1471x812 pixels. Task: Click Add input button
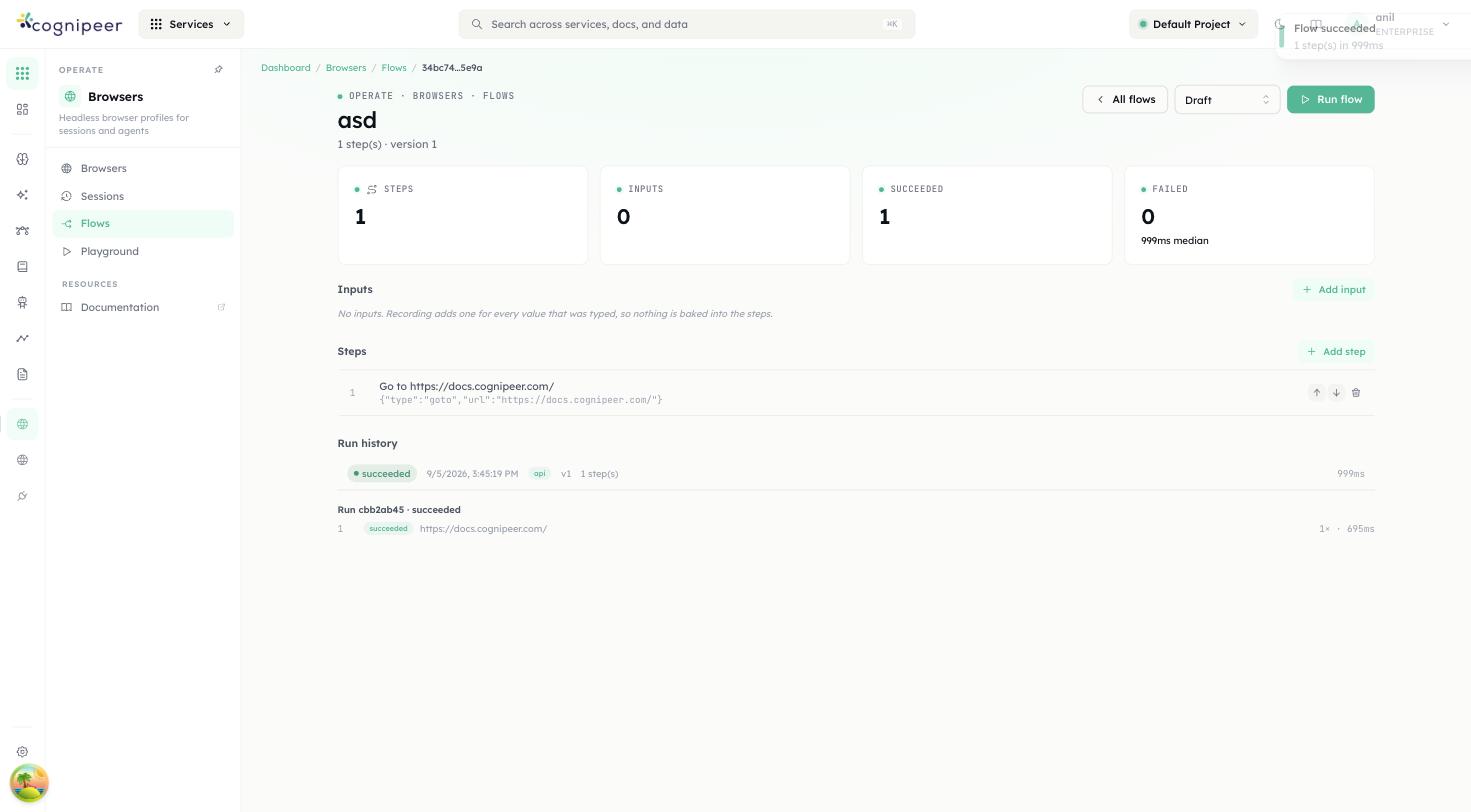pos(1334,290)
